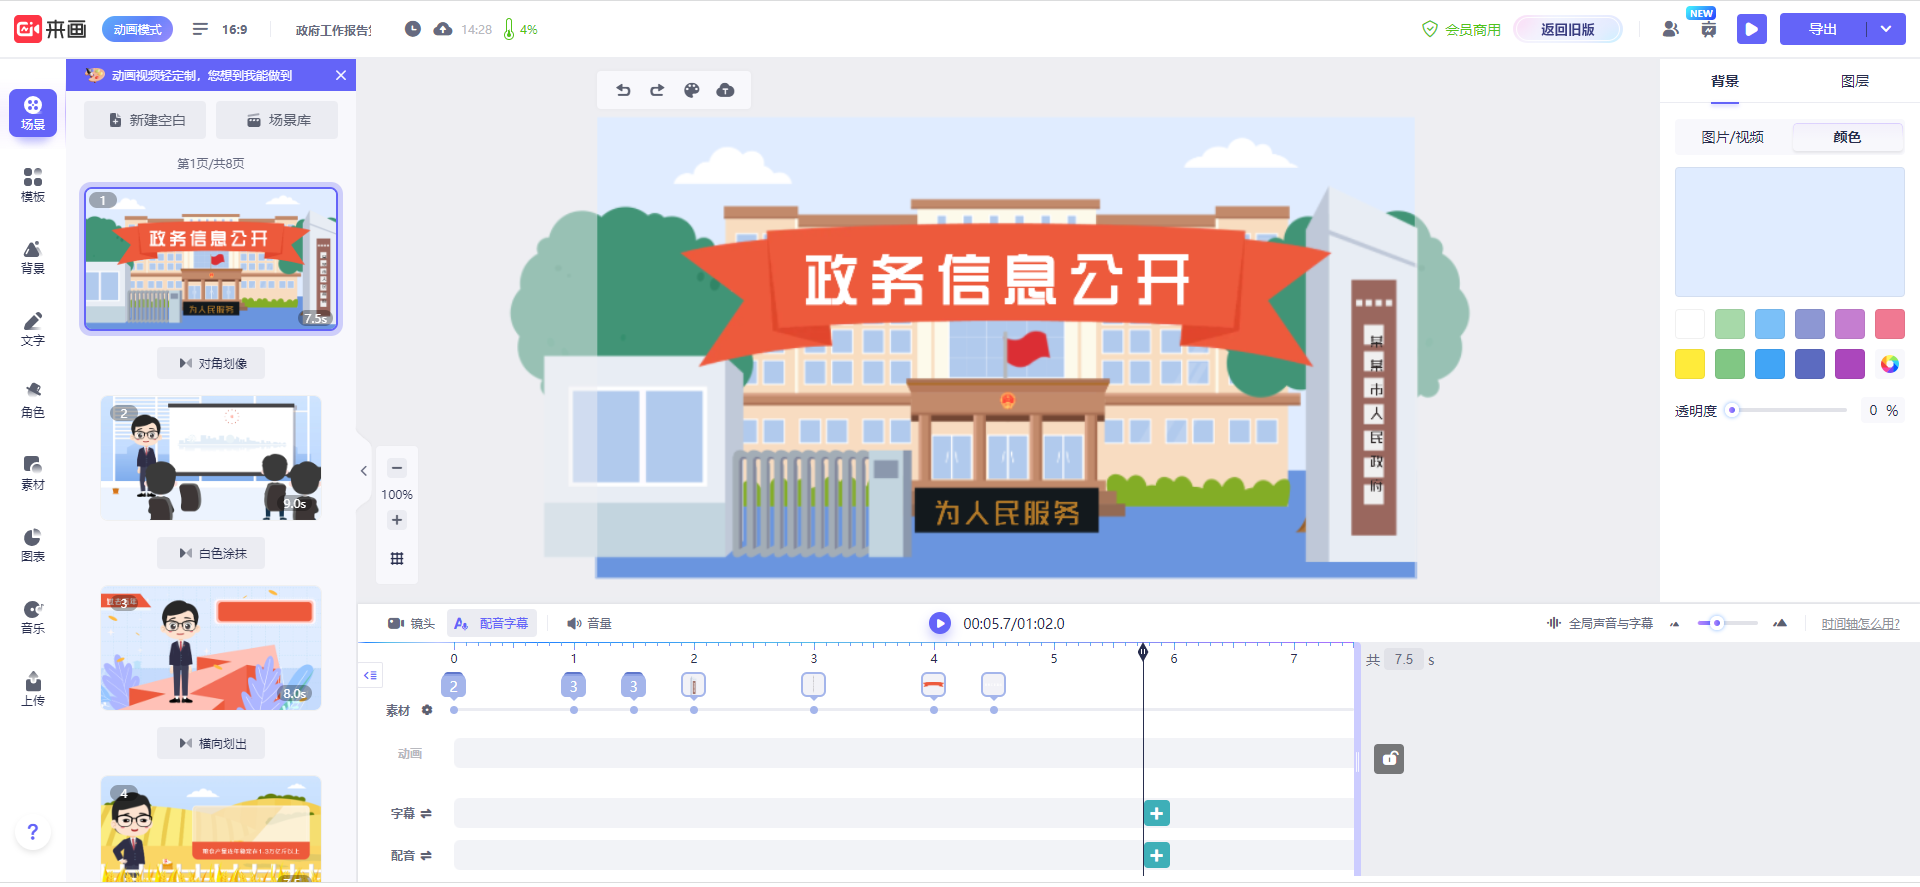Add a voiceover with 配音 plus button
The image size is (1920, 887).
pos(1157,855)
